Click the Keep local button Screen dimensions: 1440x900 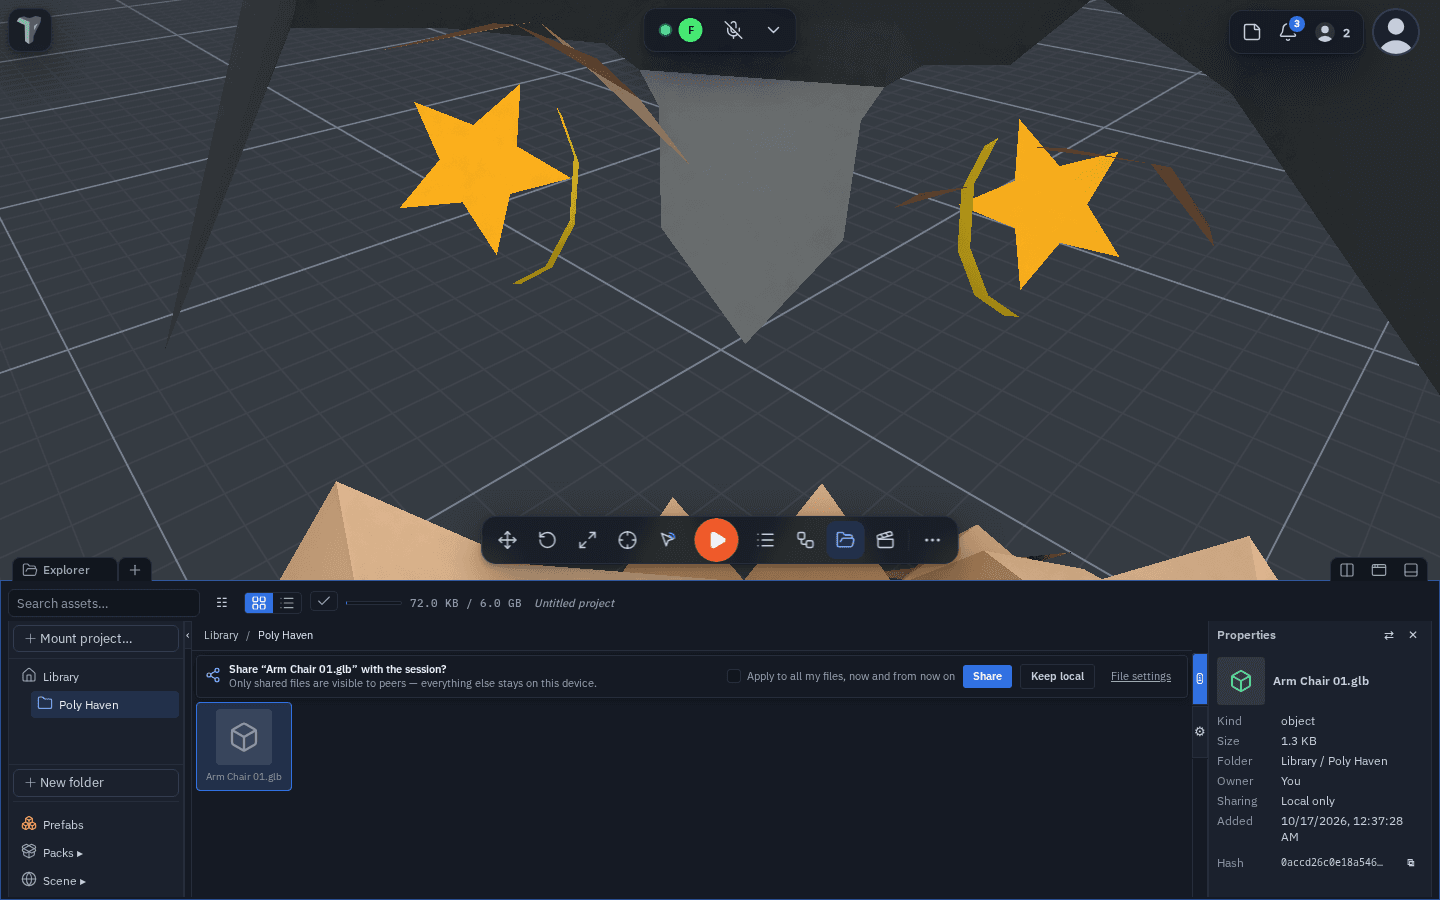coord(1057,676)
